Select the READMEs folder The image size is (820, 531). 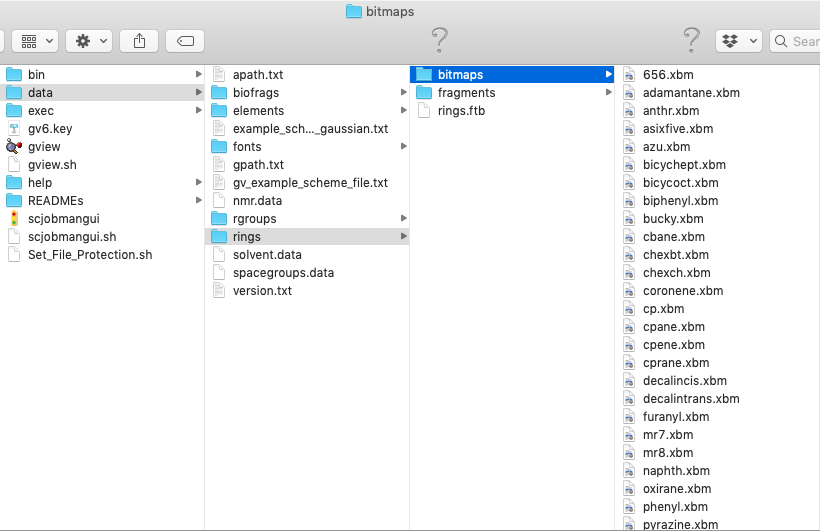(x=102, y=201)
